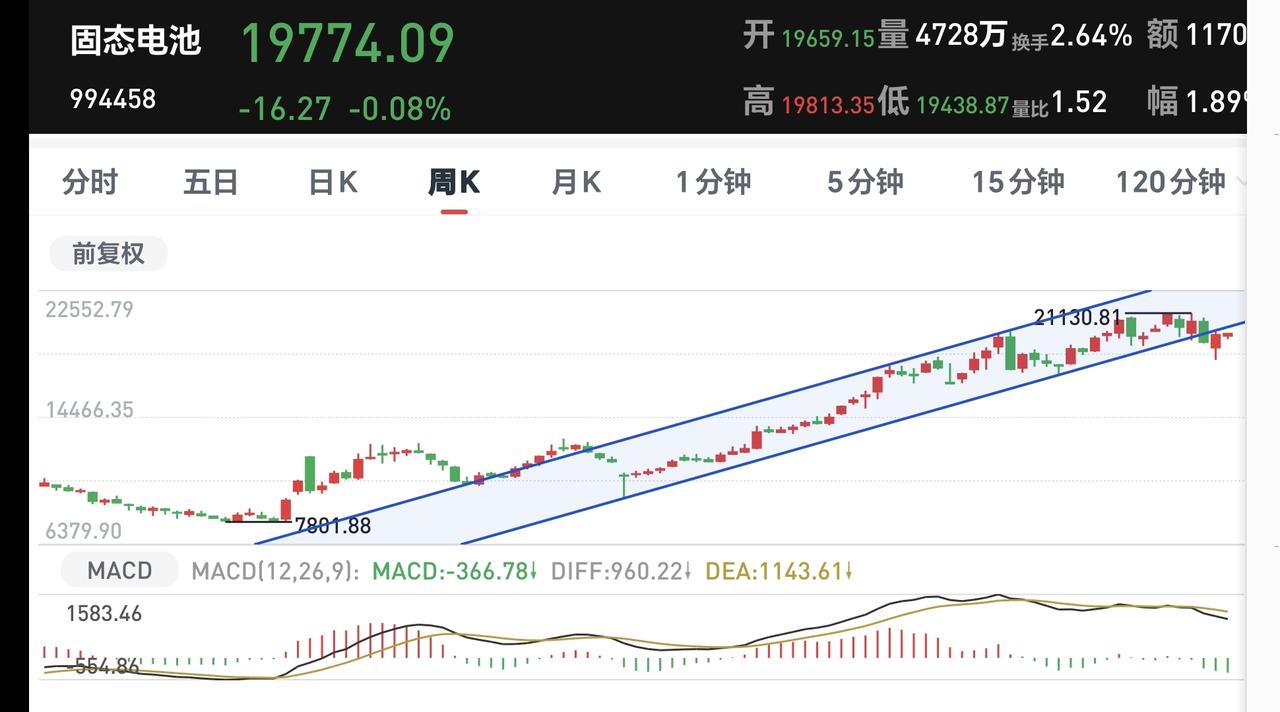Click the opening price 19659.15
The height and width of the screenshot is (712, 1280).
(x=828, y=38)
